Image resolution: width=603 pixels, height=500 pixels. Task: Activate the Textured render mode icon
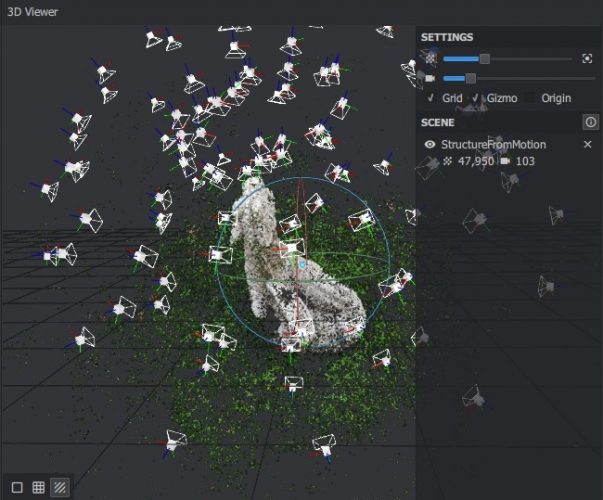point(60,487)
